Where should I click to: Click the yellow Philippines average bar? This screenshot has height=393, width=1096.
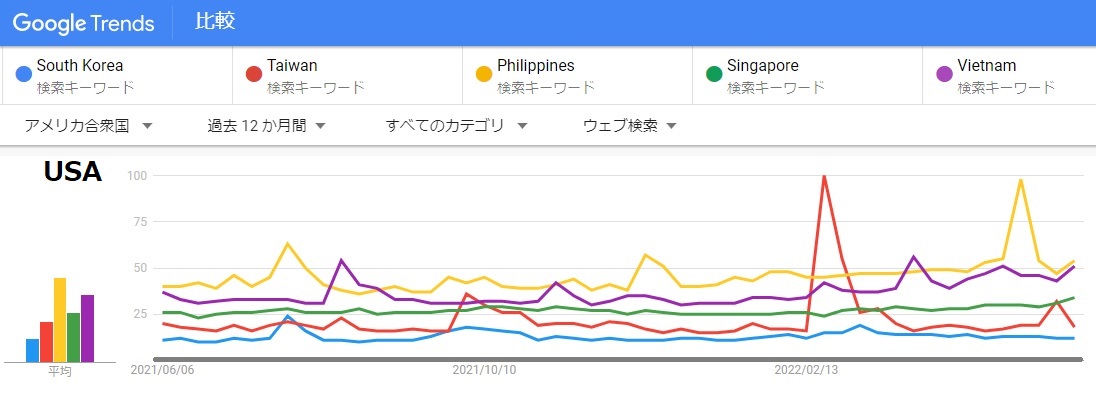(60, 320)
